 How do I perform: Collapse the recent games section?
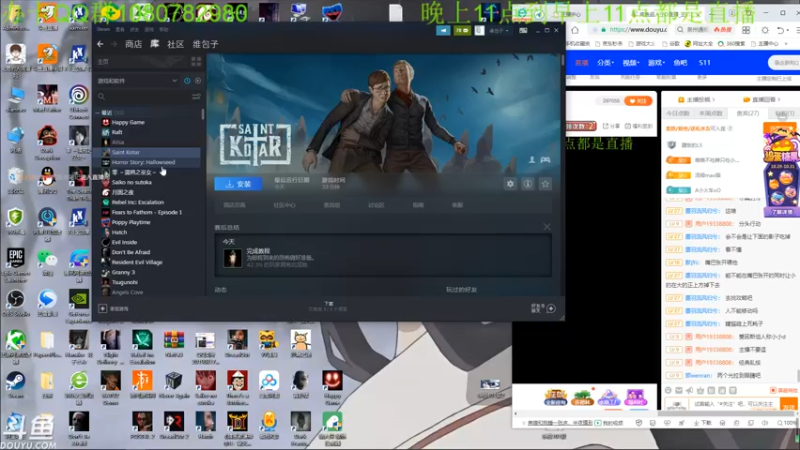pyautogui.click(x=98, y=112)
